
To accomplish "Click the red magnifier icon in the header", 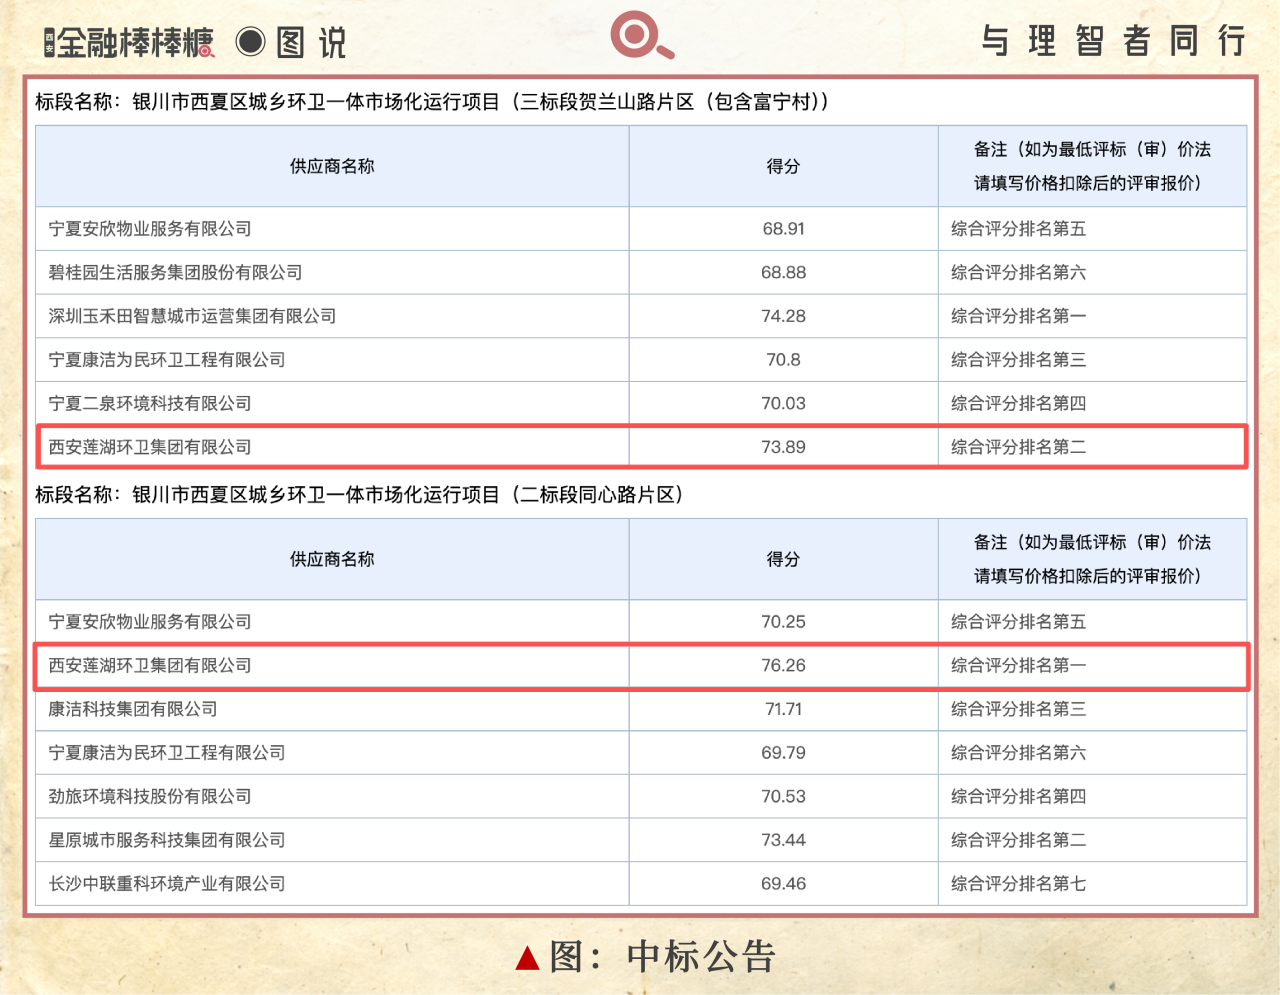I will click(x=642, y=35).
